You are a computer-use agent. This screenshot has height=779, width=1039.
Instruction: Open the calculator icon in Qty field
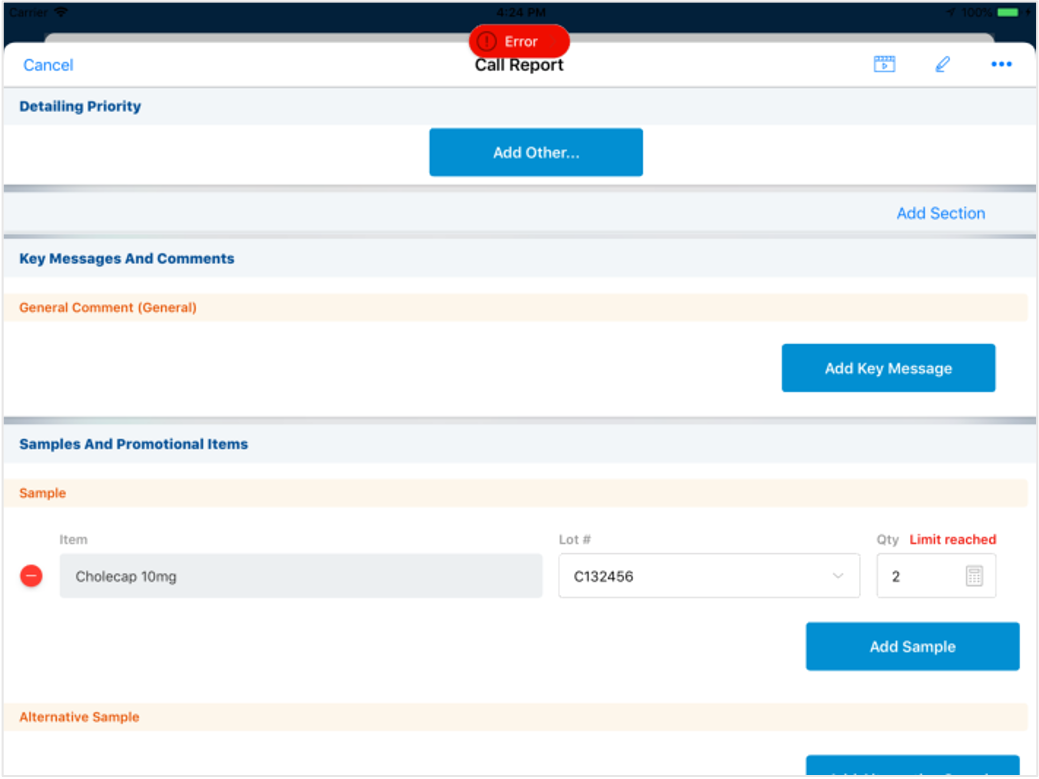click(x=975, y=576)
